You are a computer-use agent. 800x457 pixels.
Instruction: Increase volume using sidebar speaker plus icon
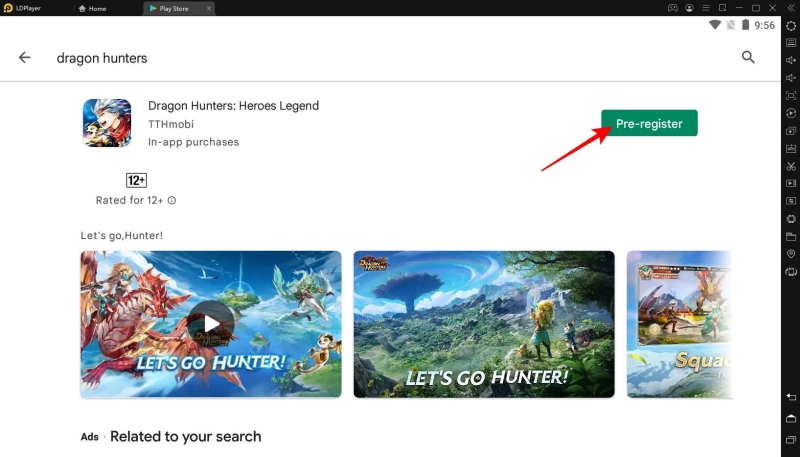click(x=791, y=60)
